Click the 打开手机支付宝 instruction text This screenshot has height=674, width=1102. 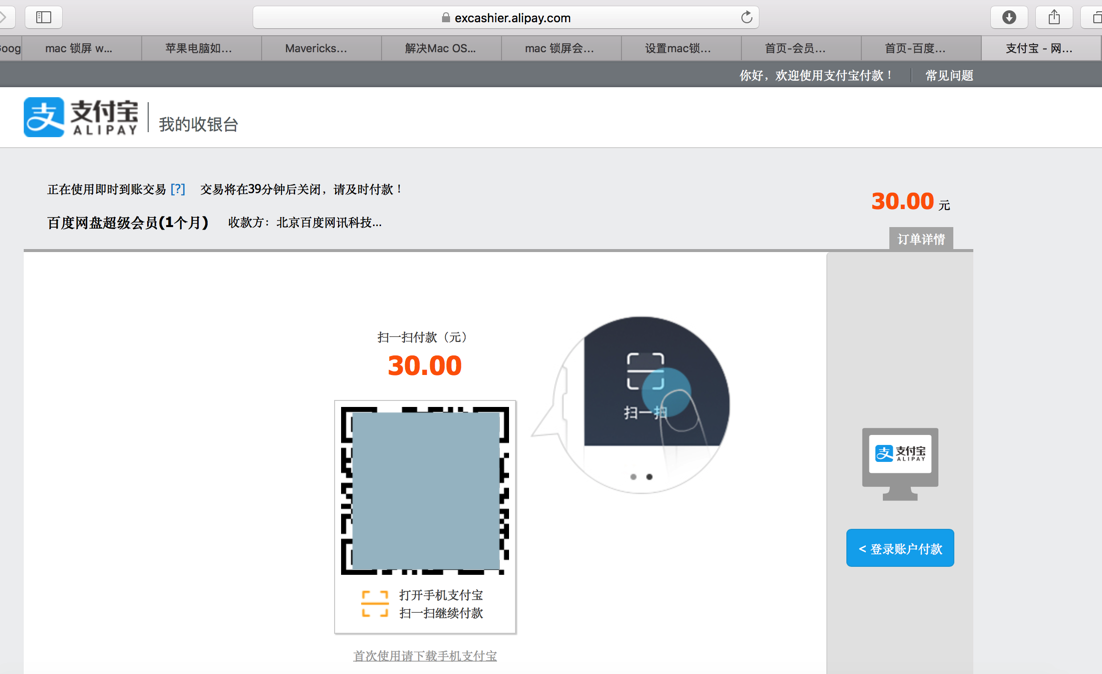[x=441, y=595]
